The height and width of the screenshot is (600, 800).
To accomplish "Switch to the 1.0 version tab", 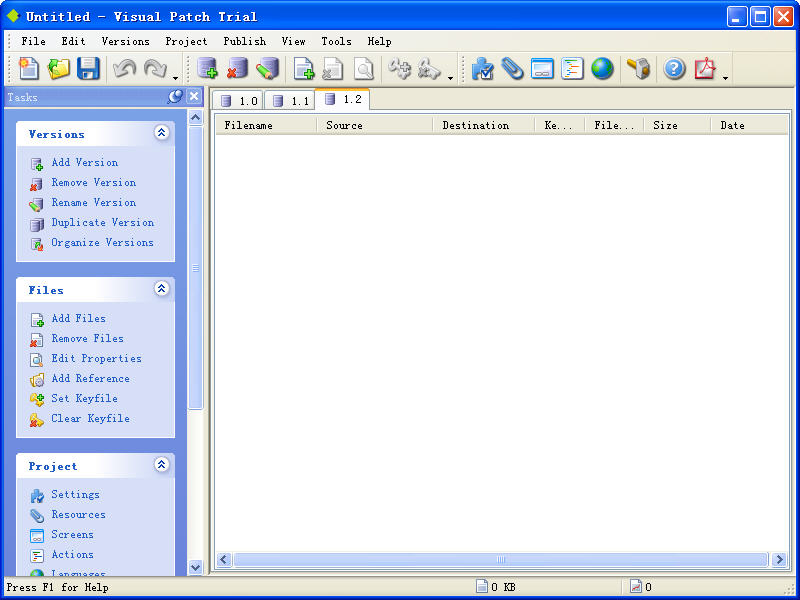I will (x=239, y=100).
